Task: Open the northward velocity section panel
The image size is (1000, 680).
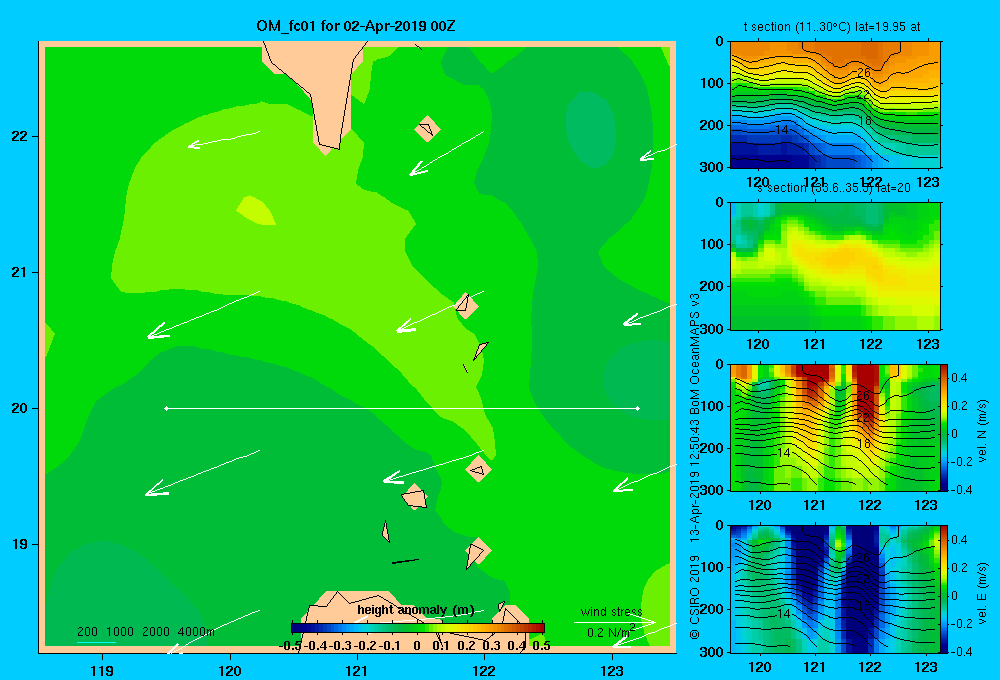Action: pyautogui.click(x=835, y=427)
